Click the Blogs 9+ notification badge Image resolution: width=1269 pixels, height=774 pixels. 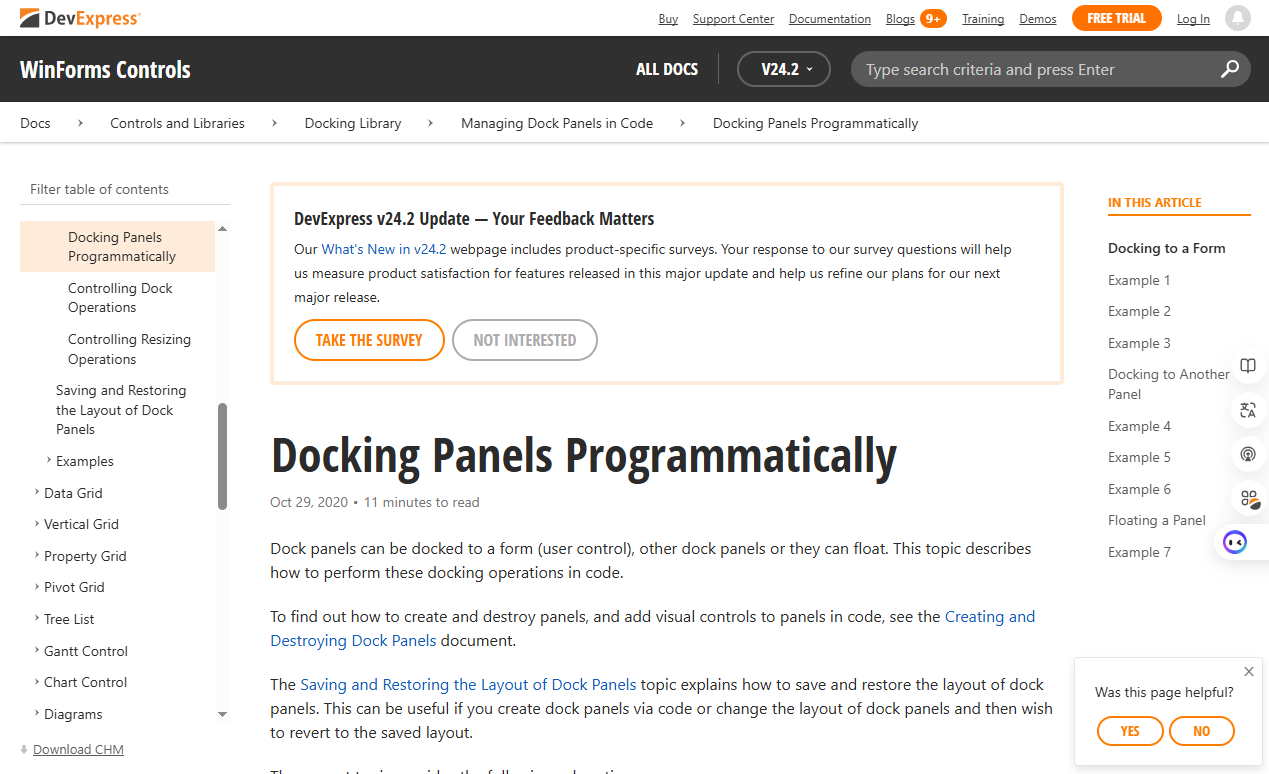click(x=933, y=18)
